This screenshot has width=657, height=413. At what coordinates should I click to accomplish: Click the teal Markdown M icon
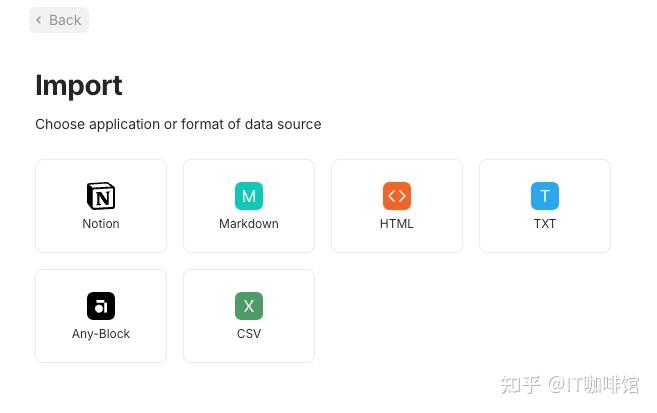tap(249, 196)
